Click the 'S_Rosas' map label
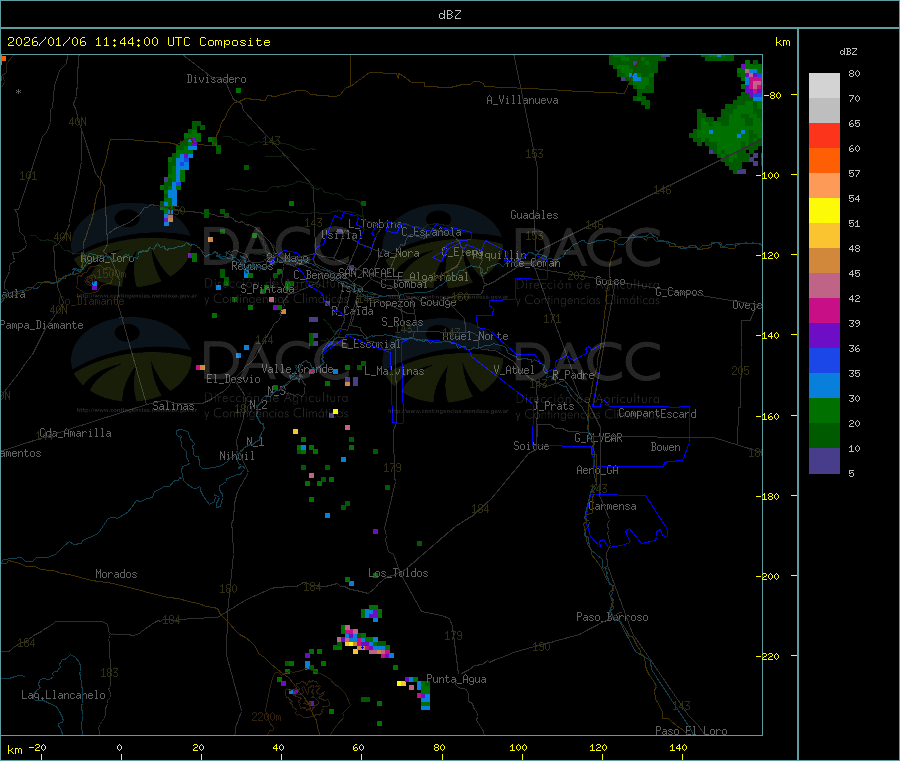 (402, 322)
